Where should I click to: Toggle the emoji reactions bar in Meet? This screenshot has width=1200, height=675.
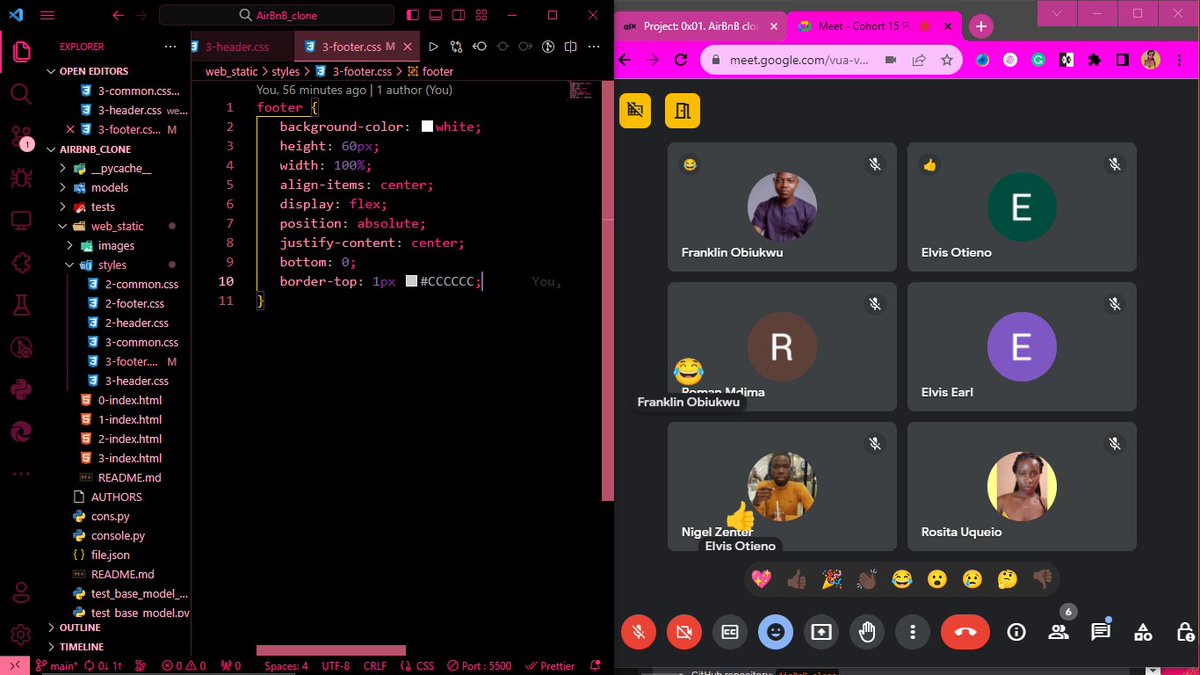click(775, 632)
